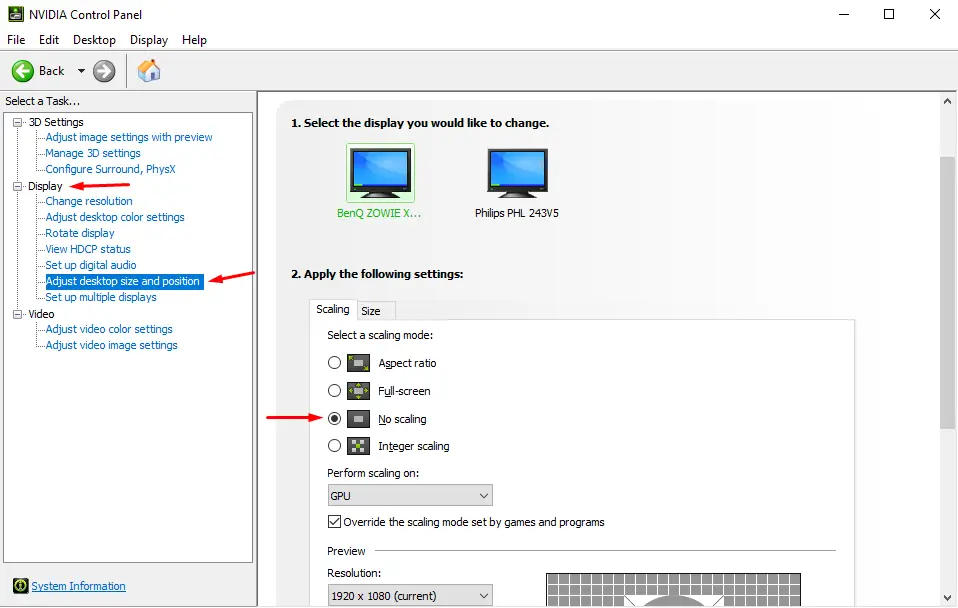Open Set up digital audio task

click(90, 265)
